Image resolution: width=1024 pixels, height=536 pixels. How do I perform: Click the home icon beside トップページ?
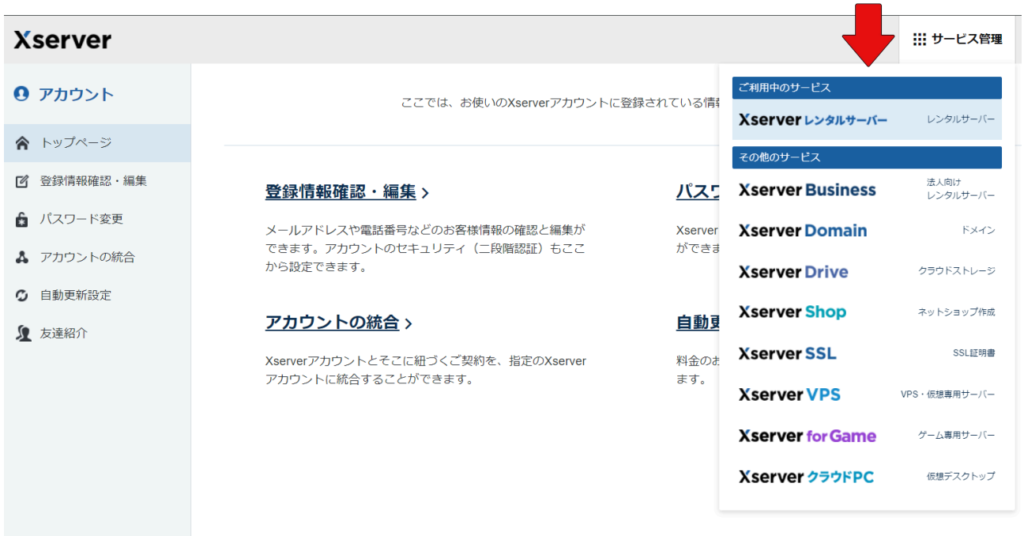(x=23, y=144)
